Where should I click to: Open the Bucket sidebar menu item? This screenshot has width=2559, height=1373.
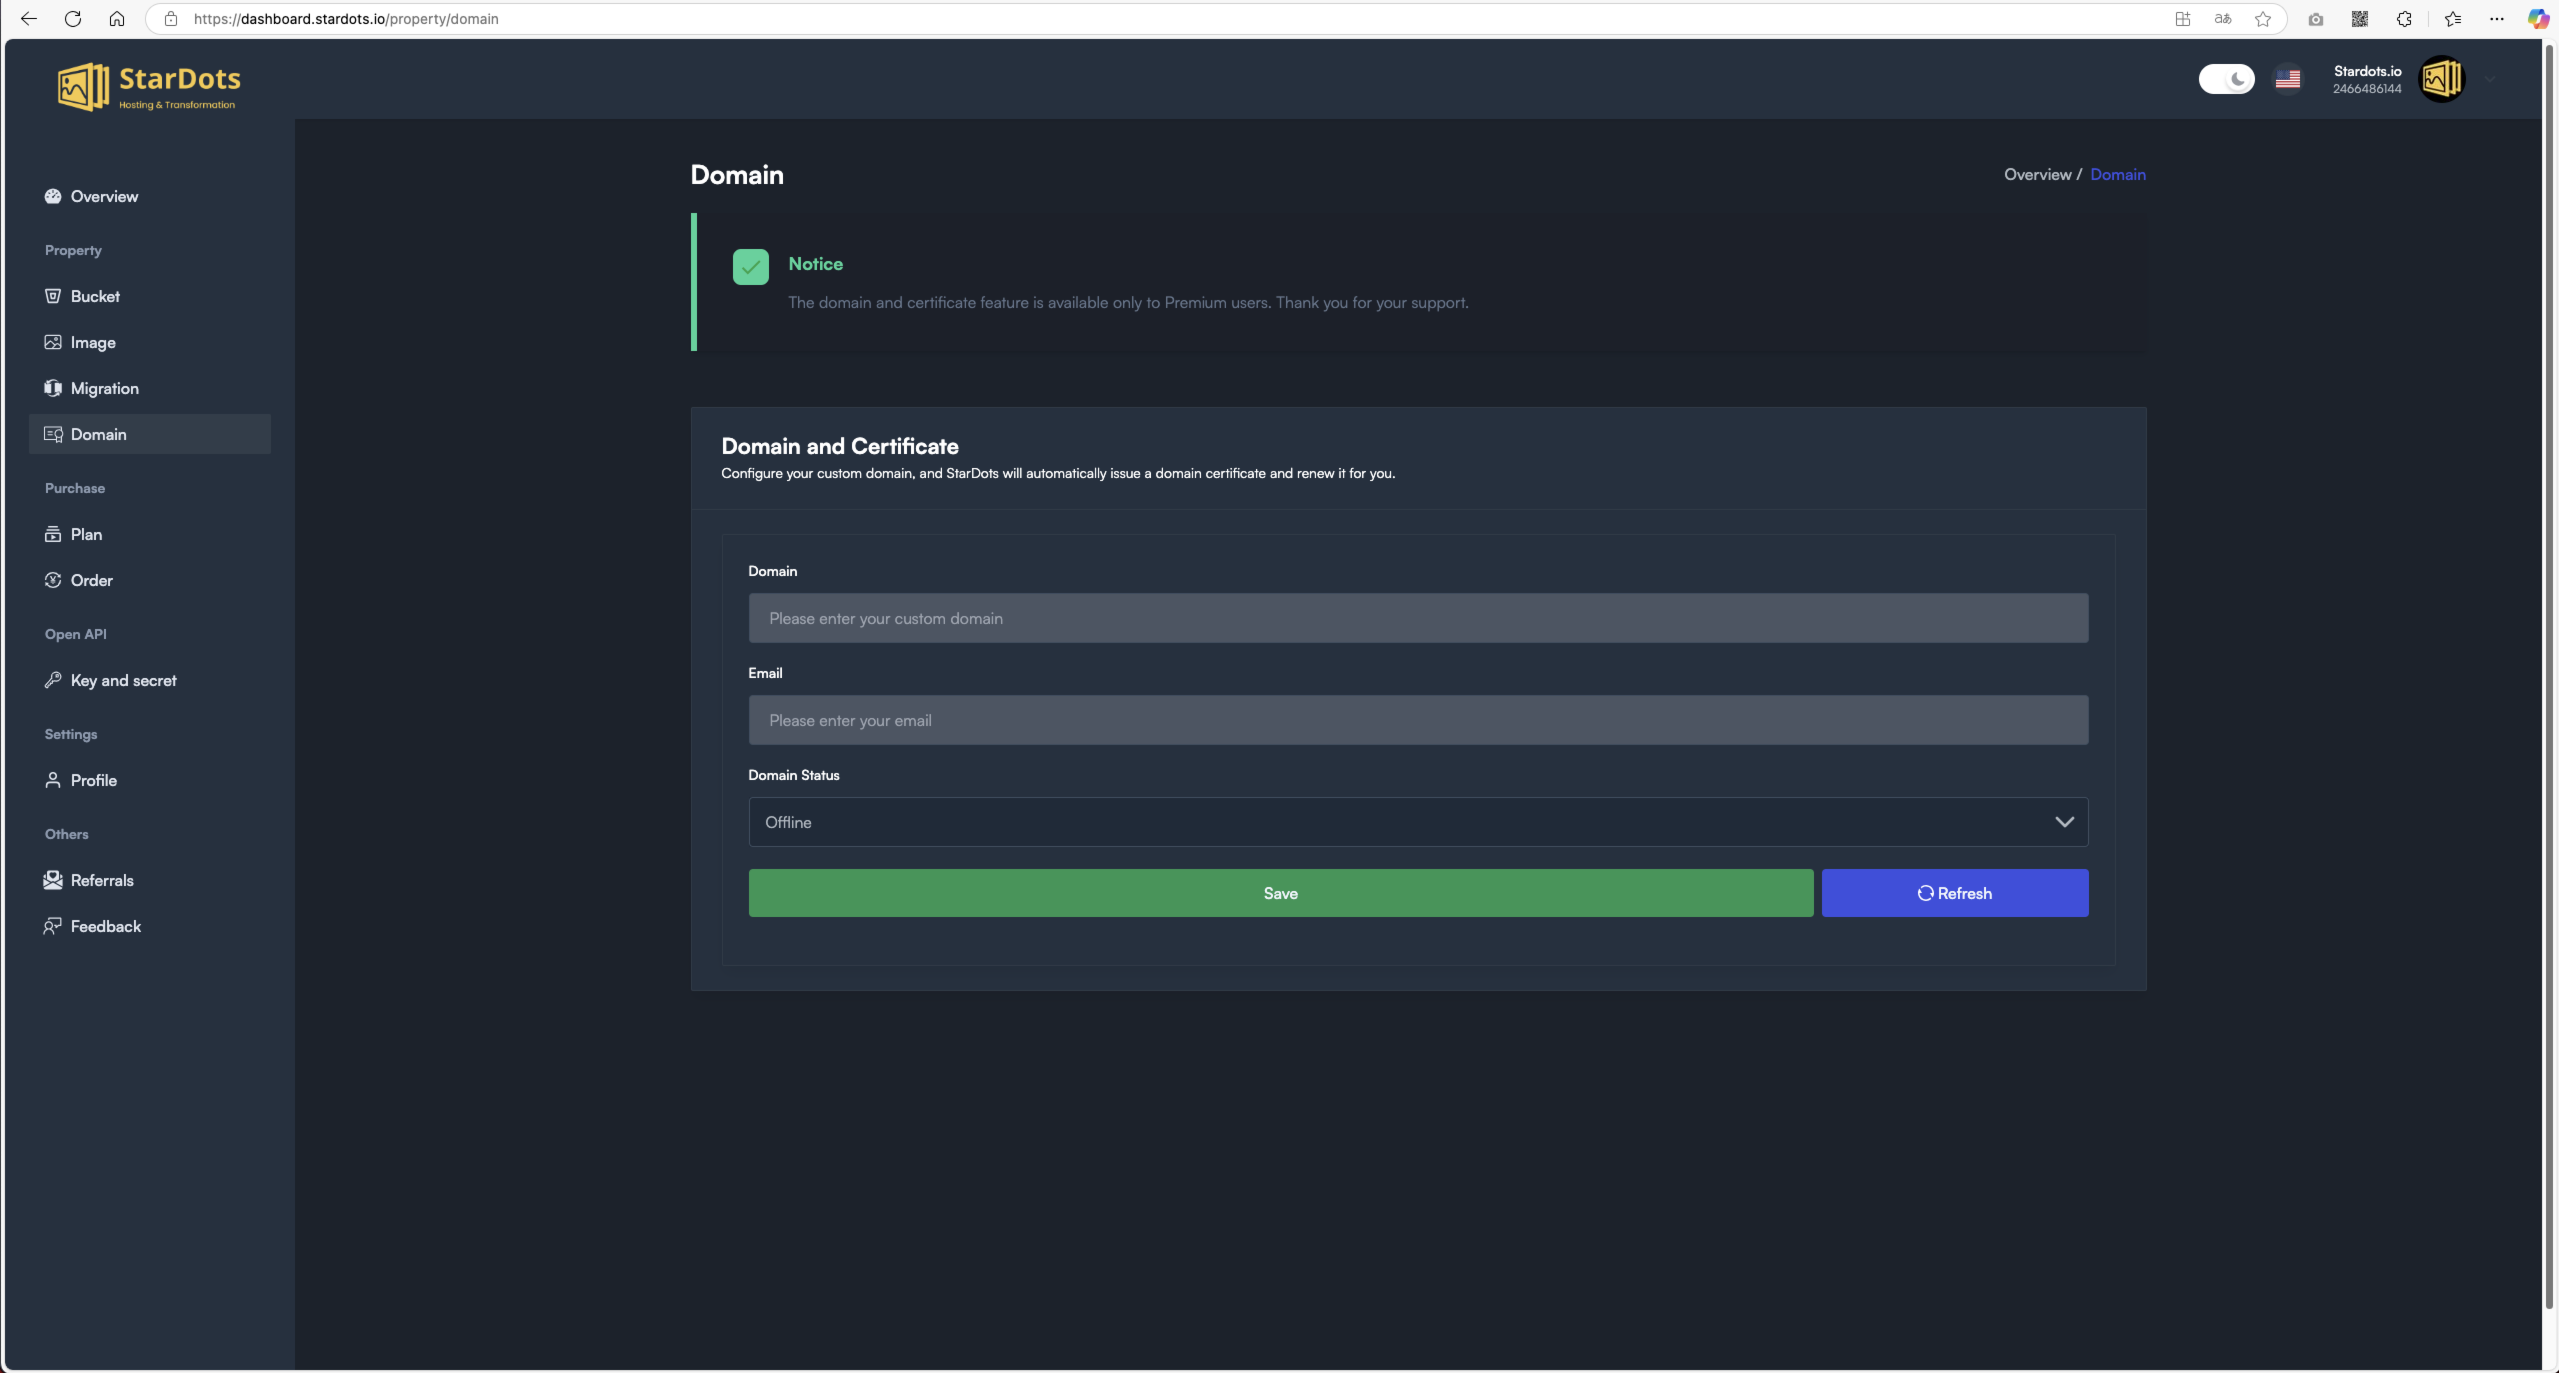pos(95,296)
